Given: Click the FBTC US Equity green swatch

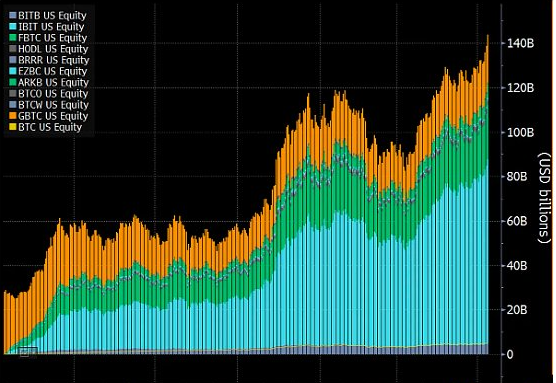Looking at the screenshot, I should pos(13,38).
